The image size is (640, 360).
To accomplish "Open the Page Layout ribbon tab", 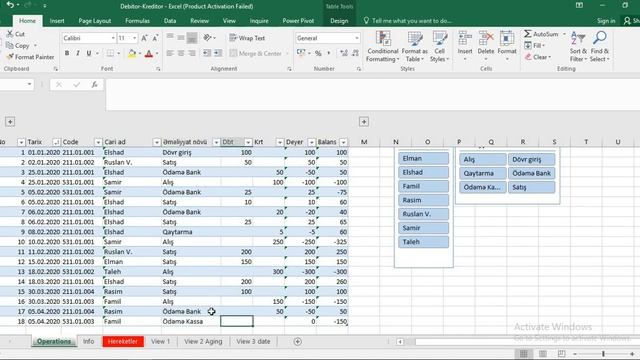I will (x=95, y=21).
